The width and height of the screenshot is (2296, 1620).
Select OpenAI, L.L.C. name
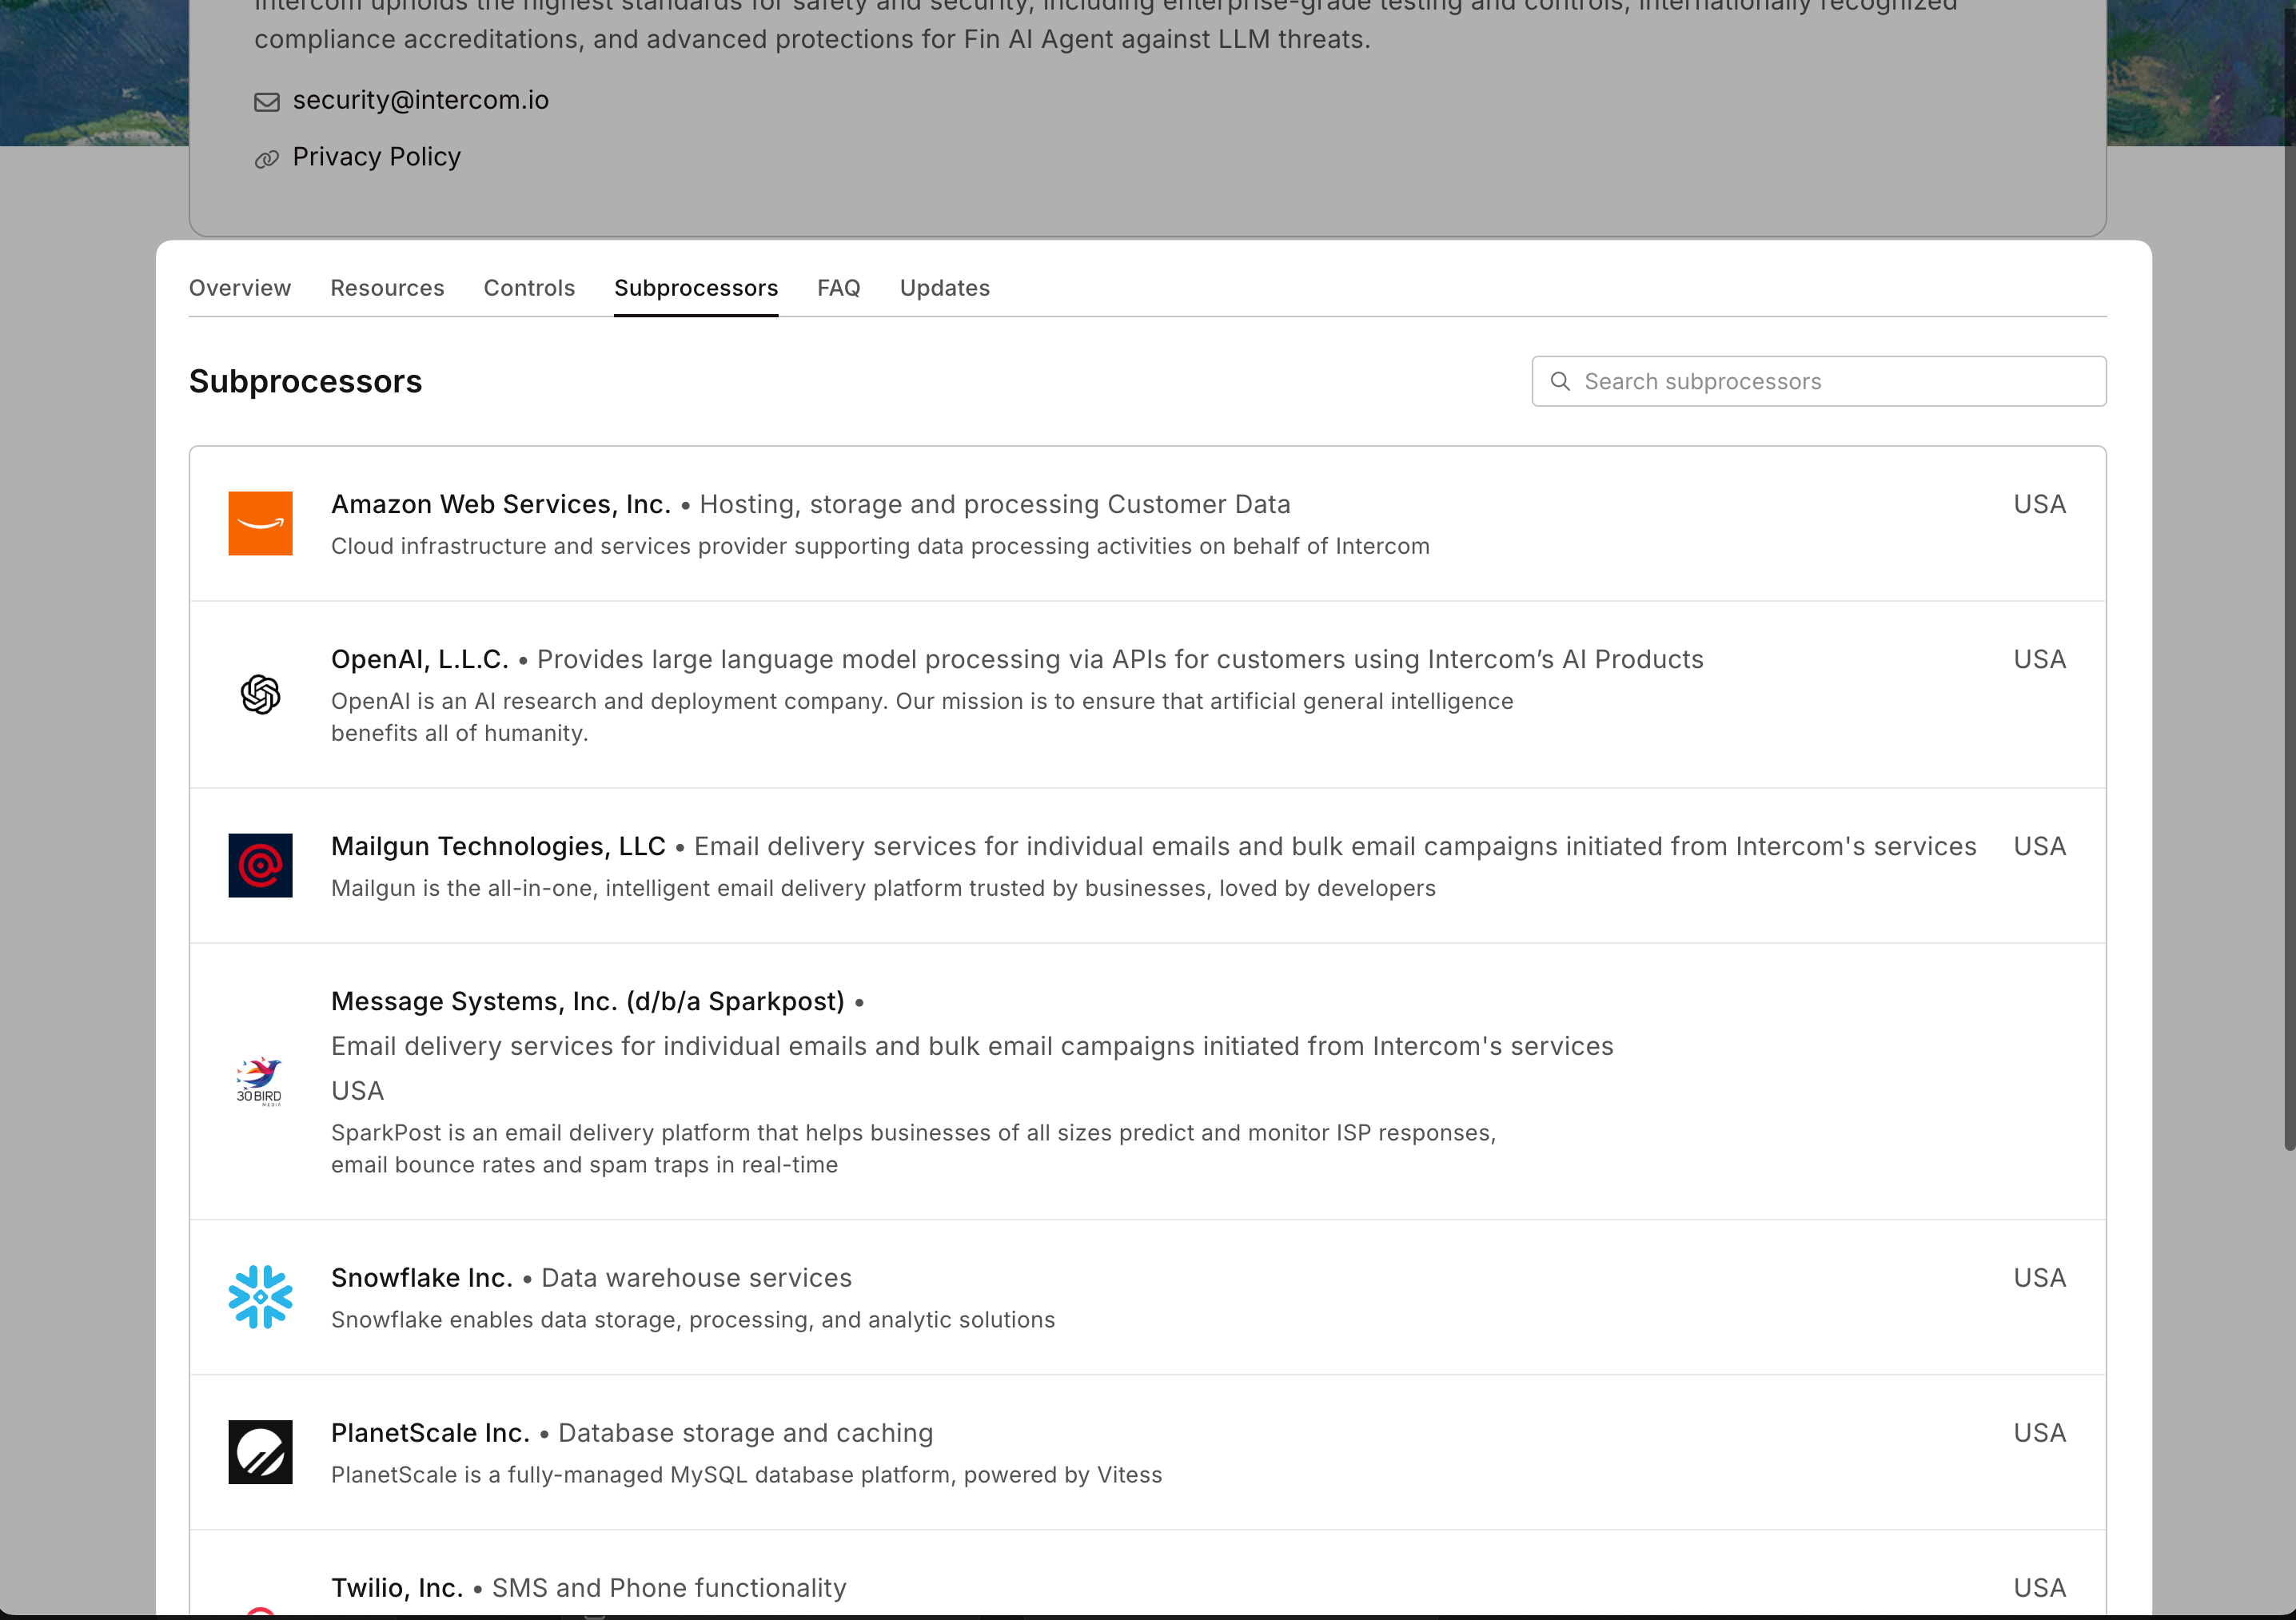click(x=420, y=659)
